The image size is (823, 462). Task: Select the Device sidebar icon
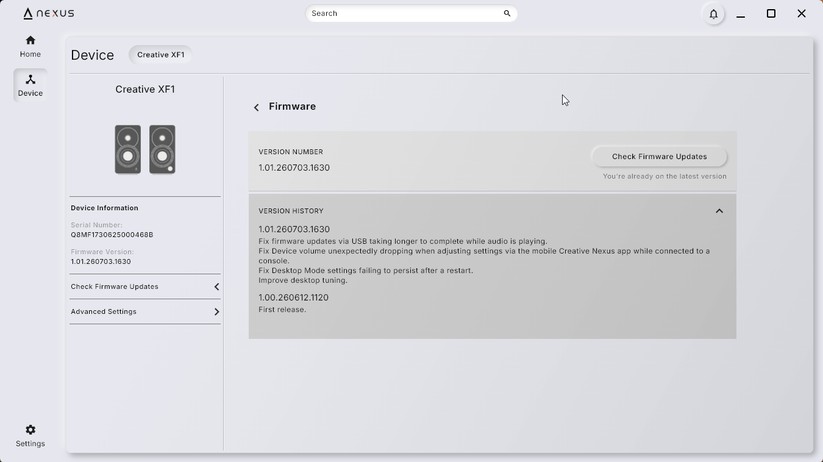coord(30,85)
